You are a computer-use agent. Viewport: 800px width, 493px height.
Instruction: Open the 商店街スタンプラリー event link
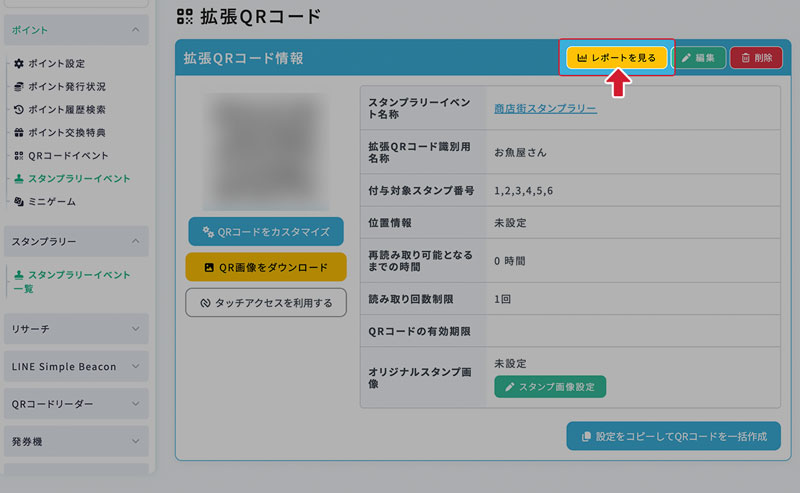545,108
